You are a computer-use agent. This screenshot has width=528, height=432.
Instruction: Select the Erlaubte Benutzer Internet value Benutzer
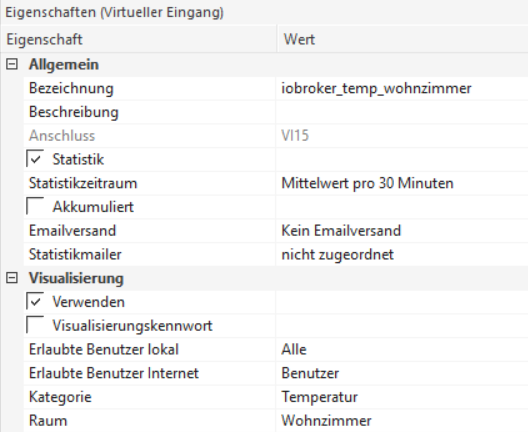(x=402, y=373)
